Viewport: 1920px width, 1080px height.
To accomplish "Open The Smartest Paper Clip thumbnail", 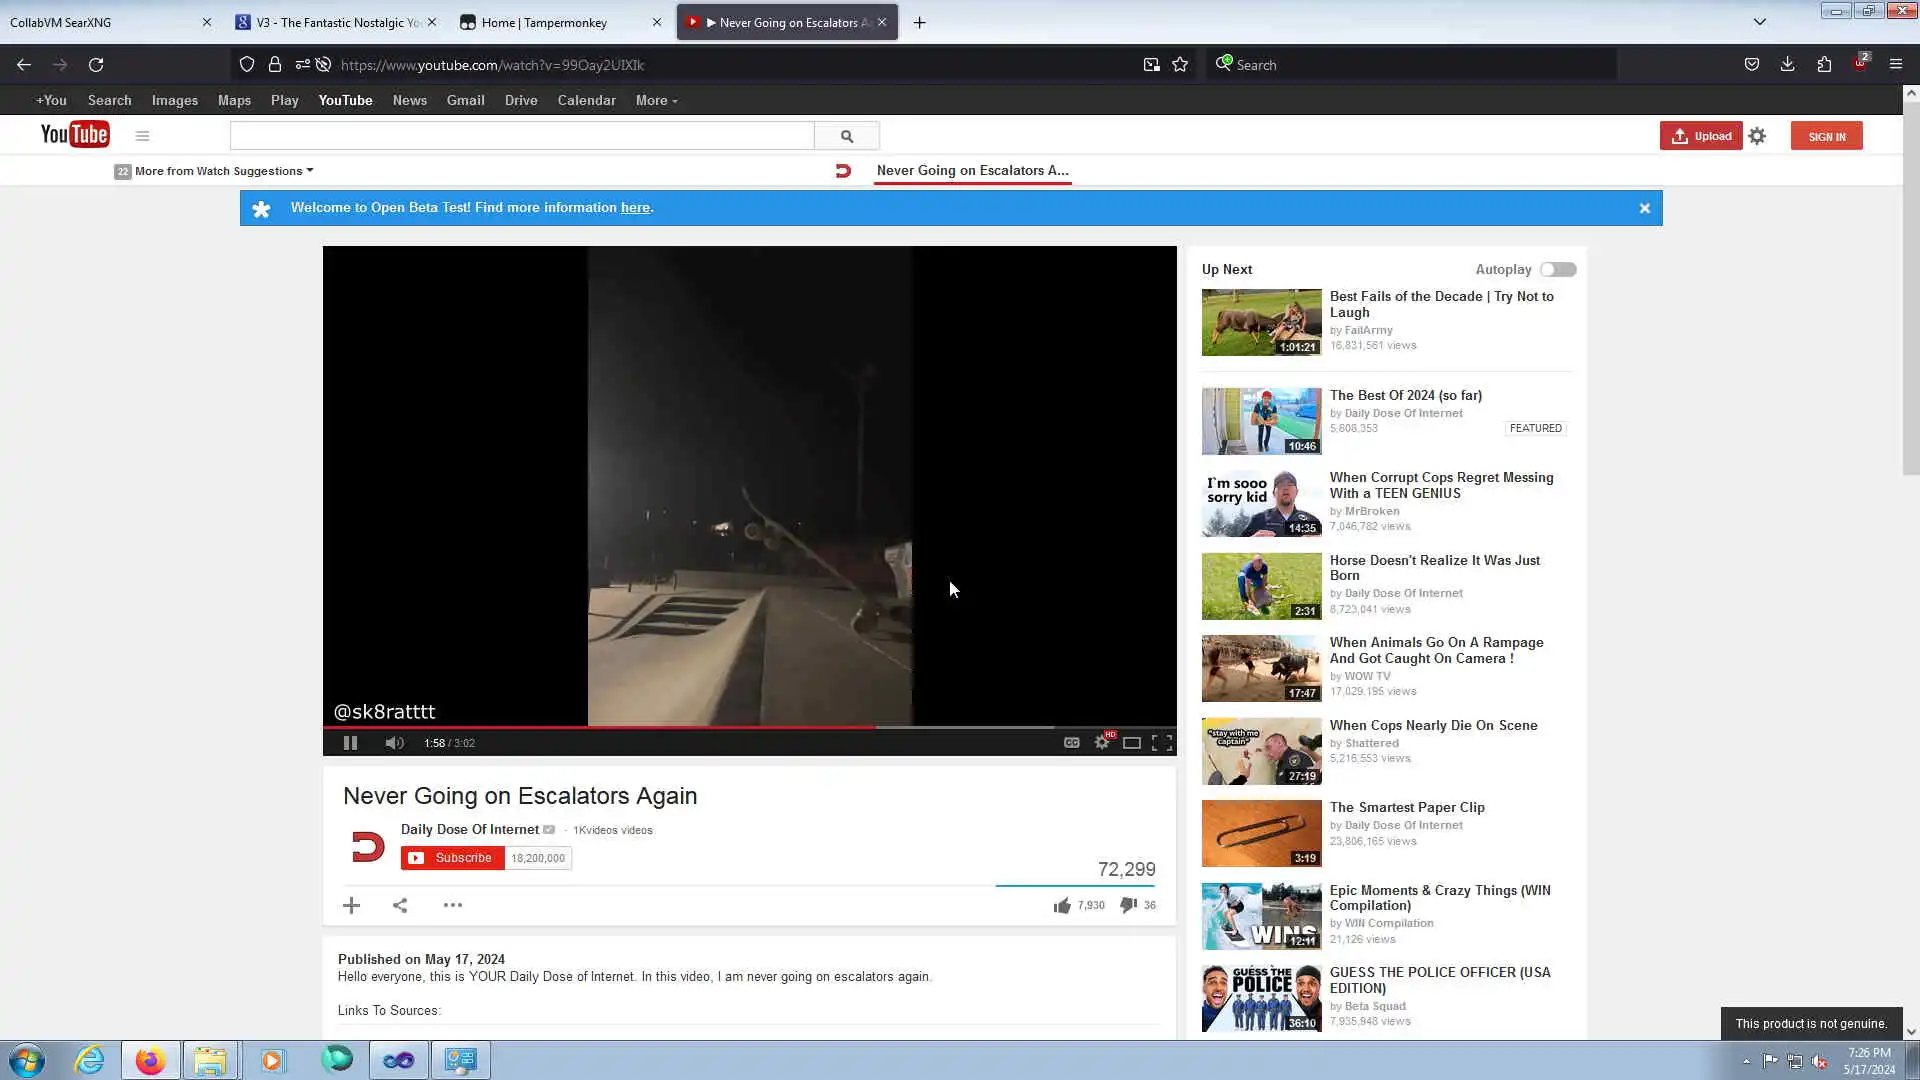I will [1261, 833].
